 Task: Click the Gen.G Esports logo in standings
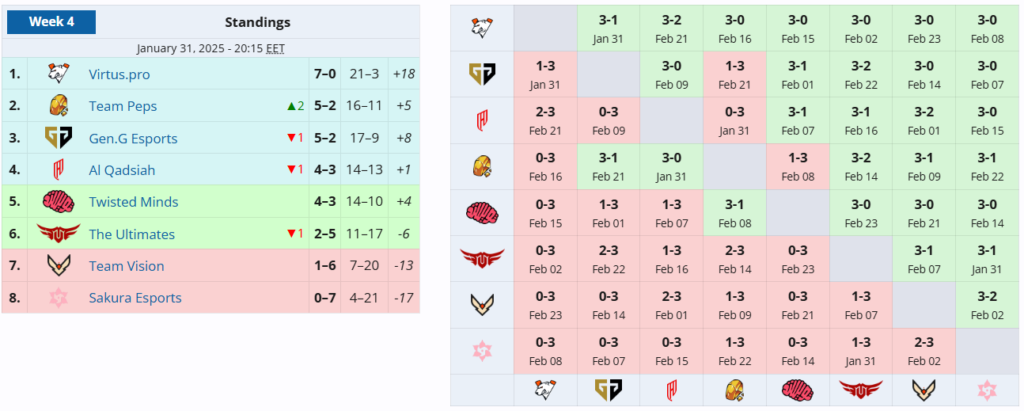coord(58,138)
